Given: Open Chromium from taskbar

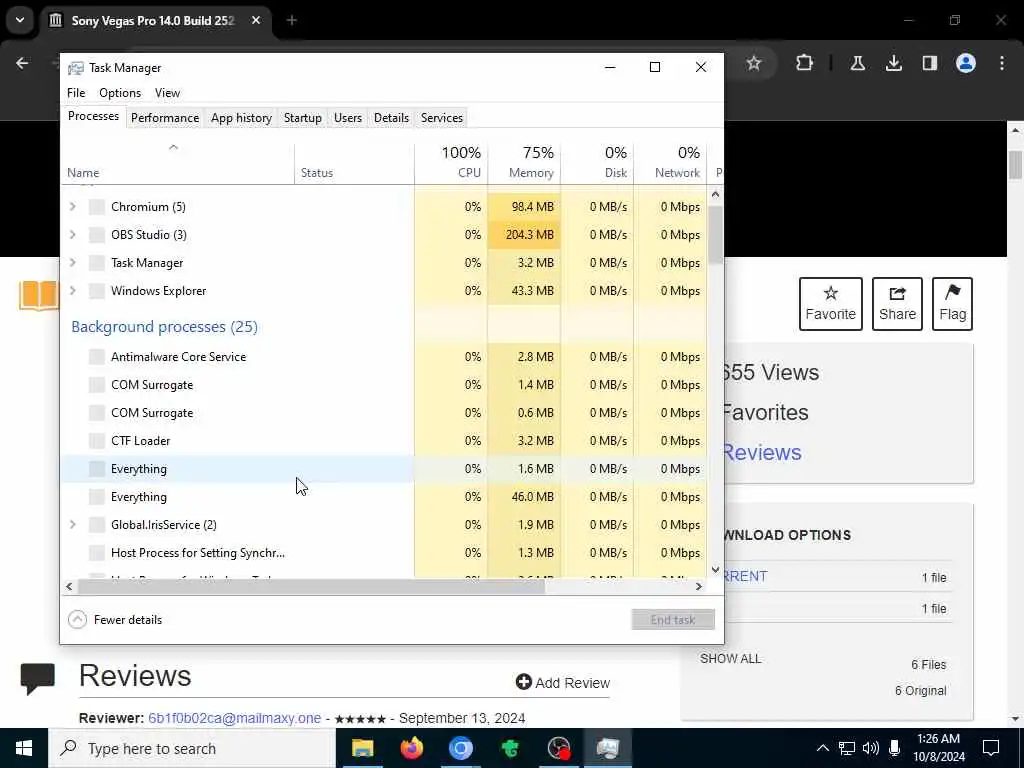Looking at the screenshot, I should click(460, 748).
